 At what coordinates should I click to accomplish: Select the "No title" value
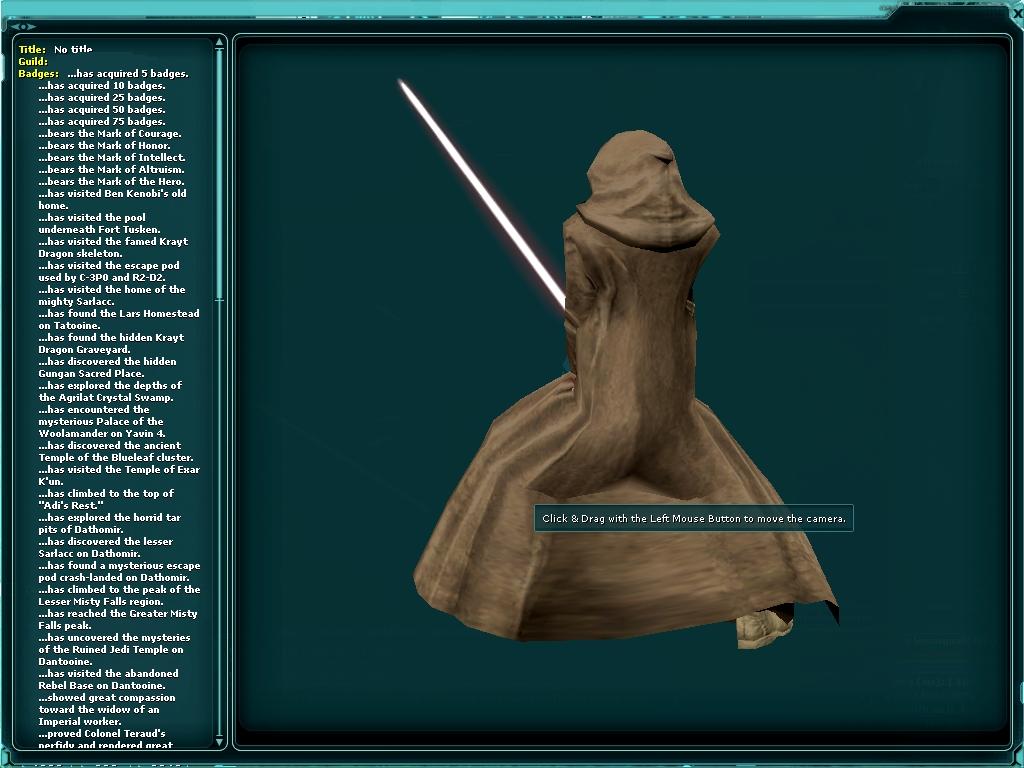coord(73,50)
